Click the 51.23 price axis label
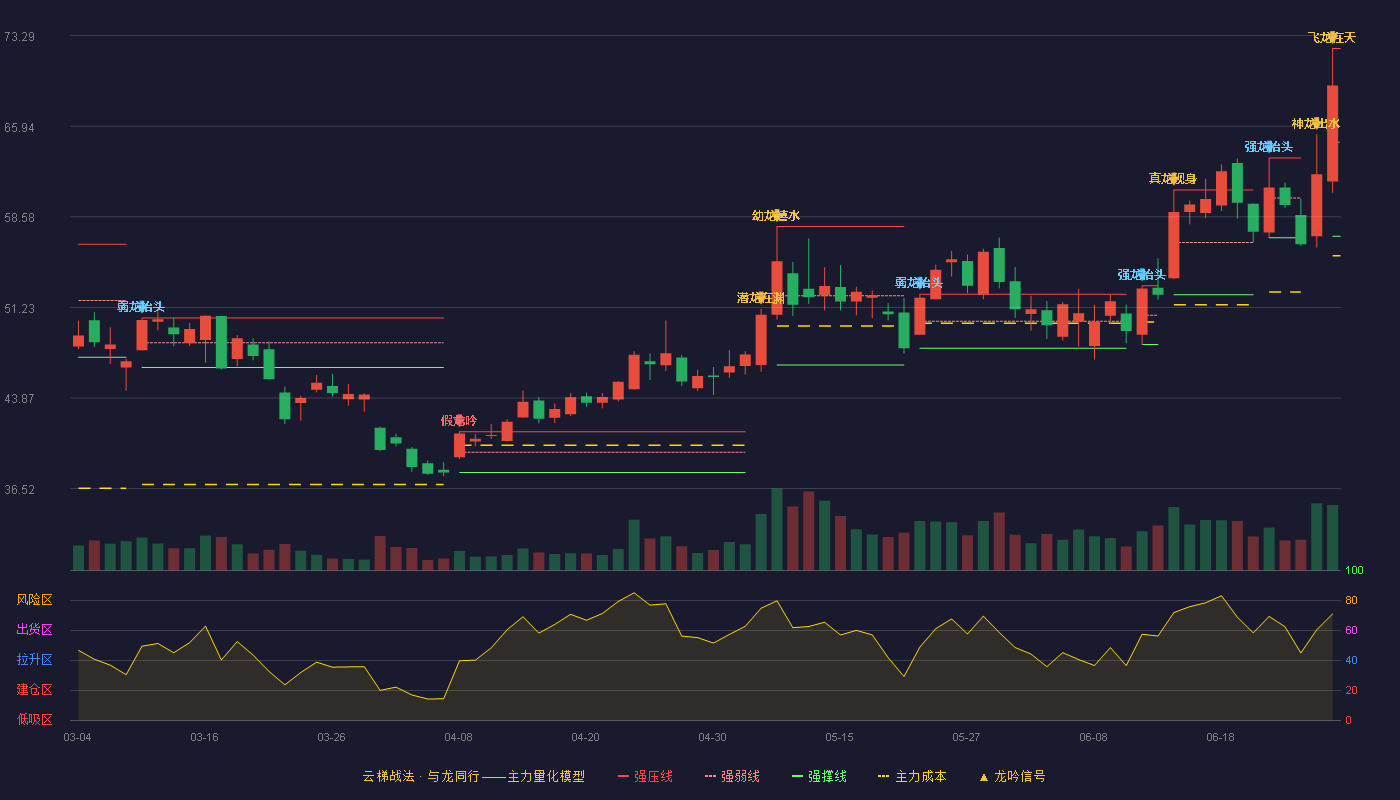Viewport: 1400px width, 800px height. 19,309
